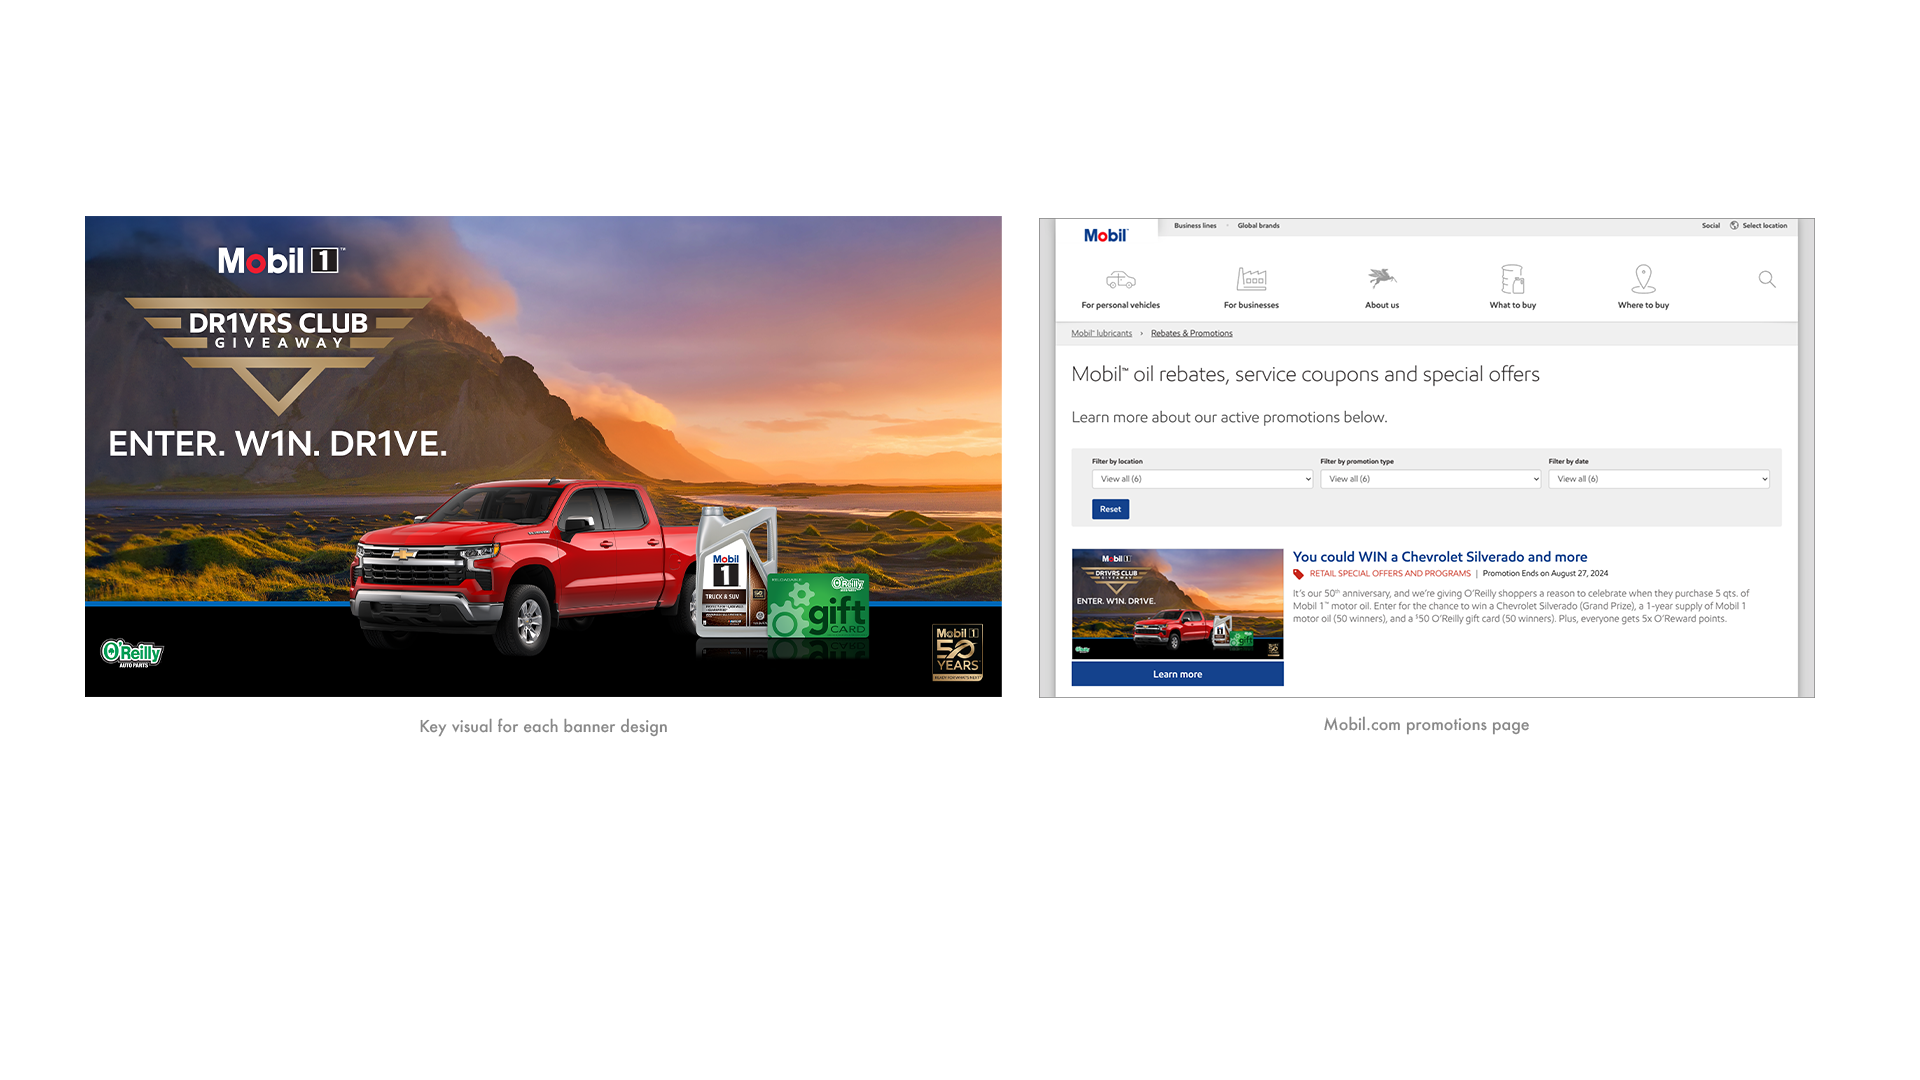1920x1080 pixels.
Task: Select the Business lines menu item
Action: tap(1195, 226)
